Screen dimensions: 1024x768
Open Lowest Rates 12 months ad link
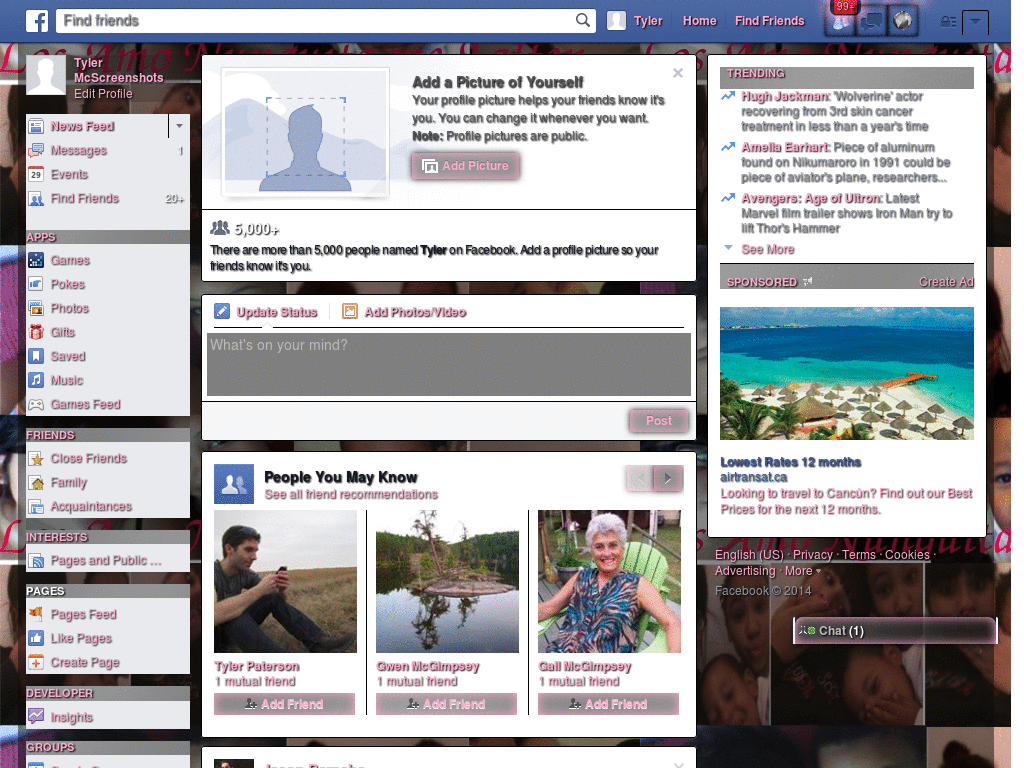point(790,462)
